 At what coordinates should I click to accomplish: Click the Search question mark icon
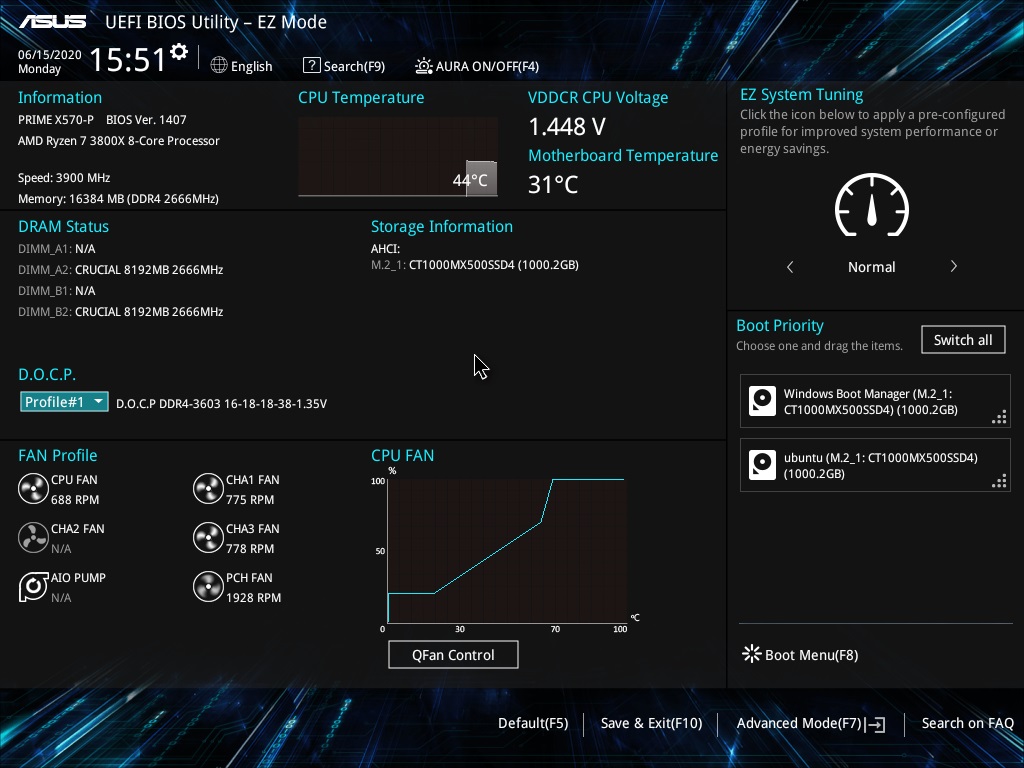point(312,65)
